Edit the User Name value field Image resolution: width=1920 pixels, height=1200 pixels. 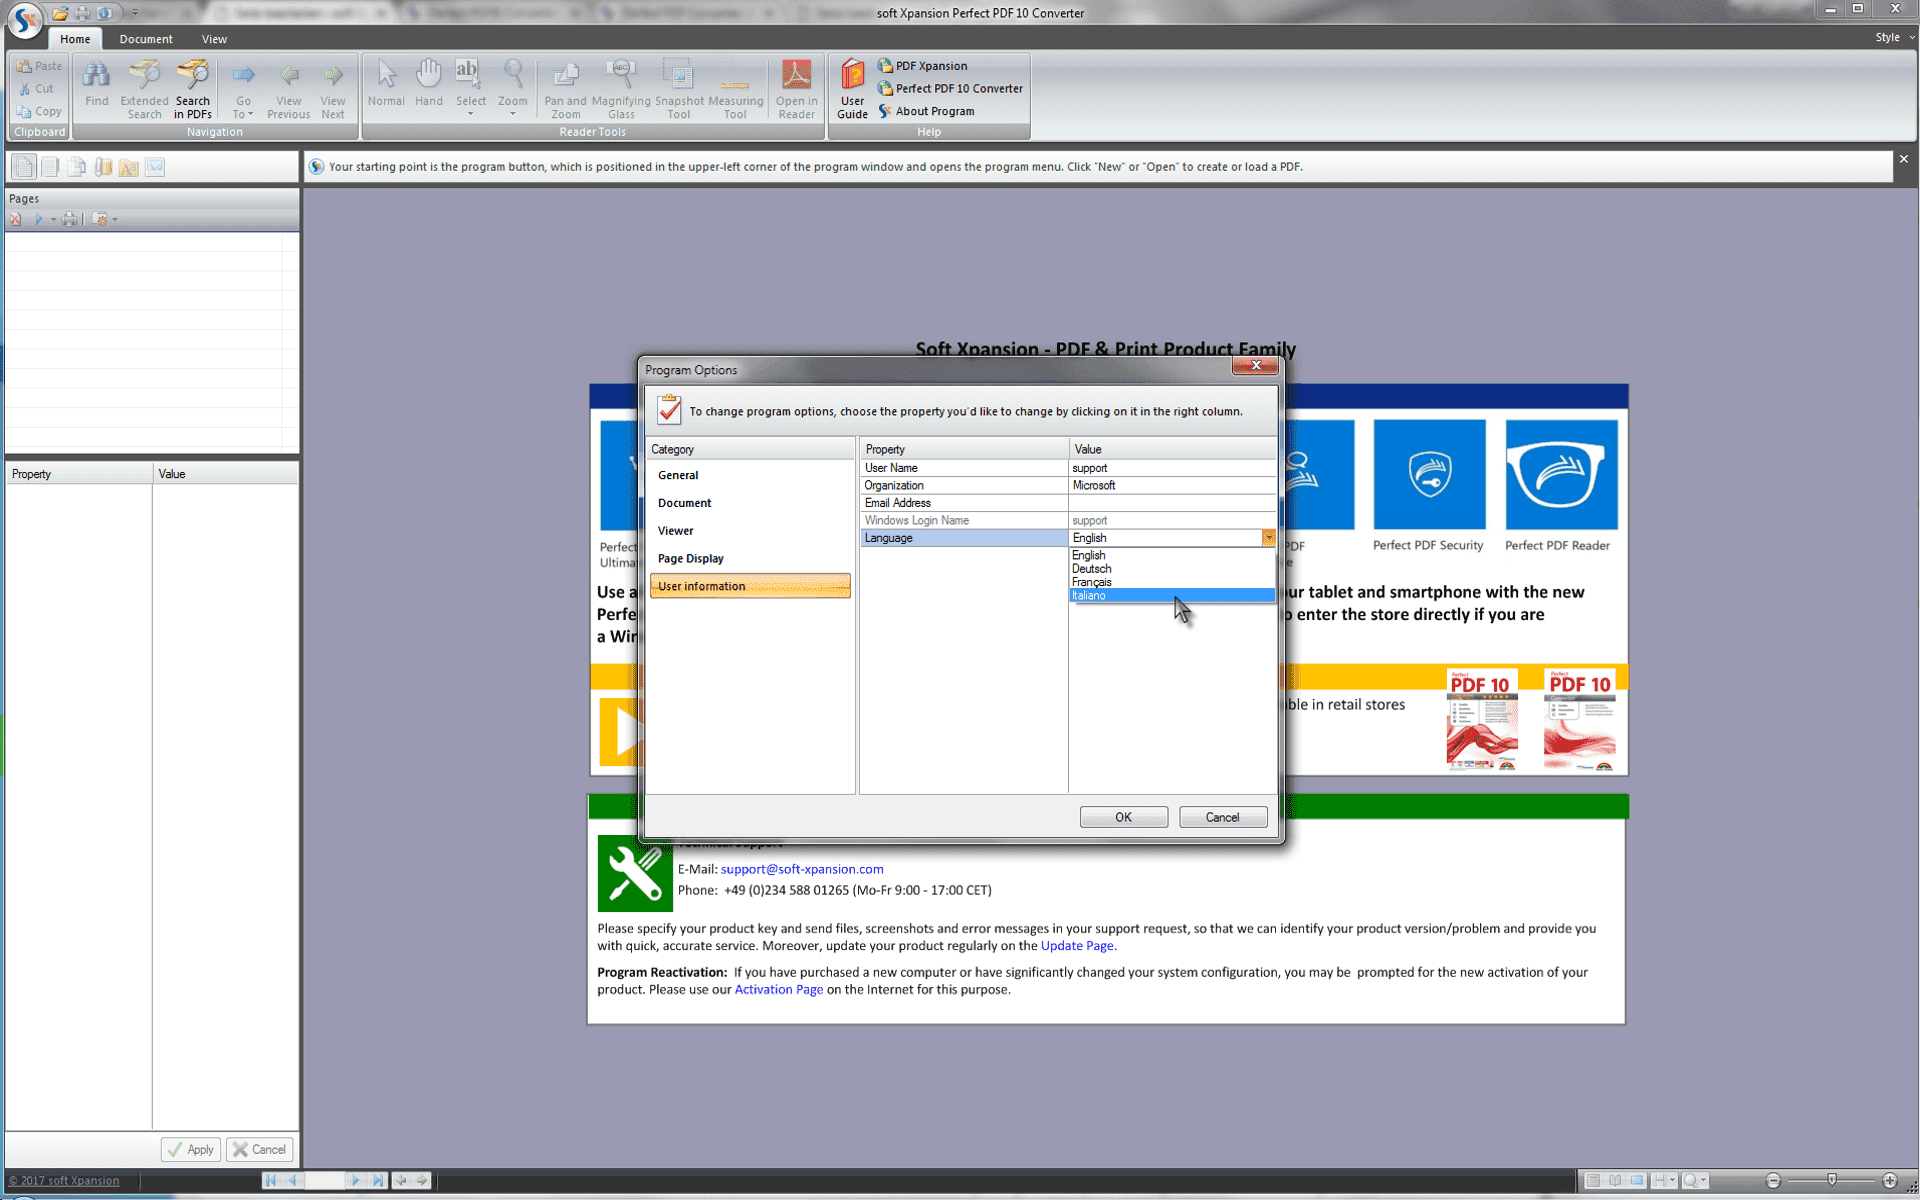[x=1172, y=468]
